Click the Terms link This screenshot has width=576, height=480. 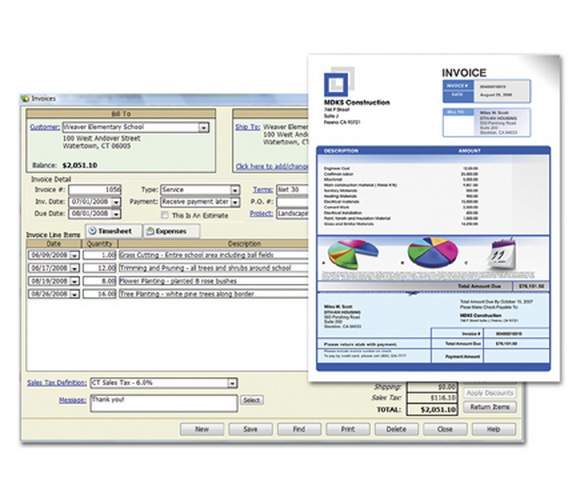click(263, 190)
